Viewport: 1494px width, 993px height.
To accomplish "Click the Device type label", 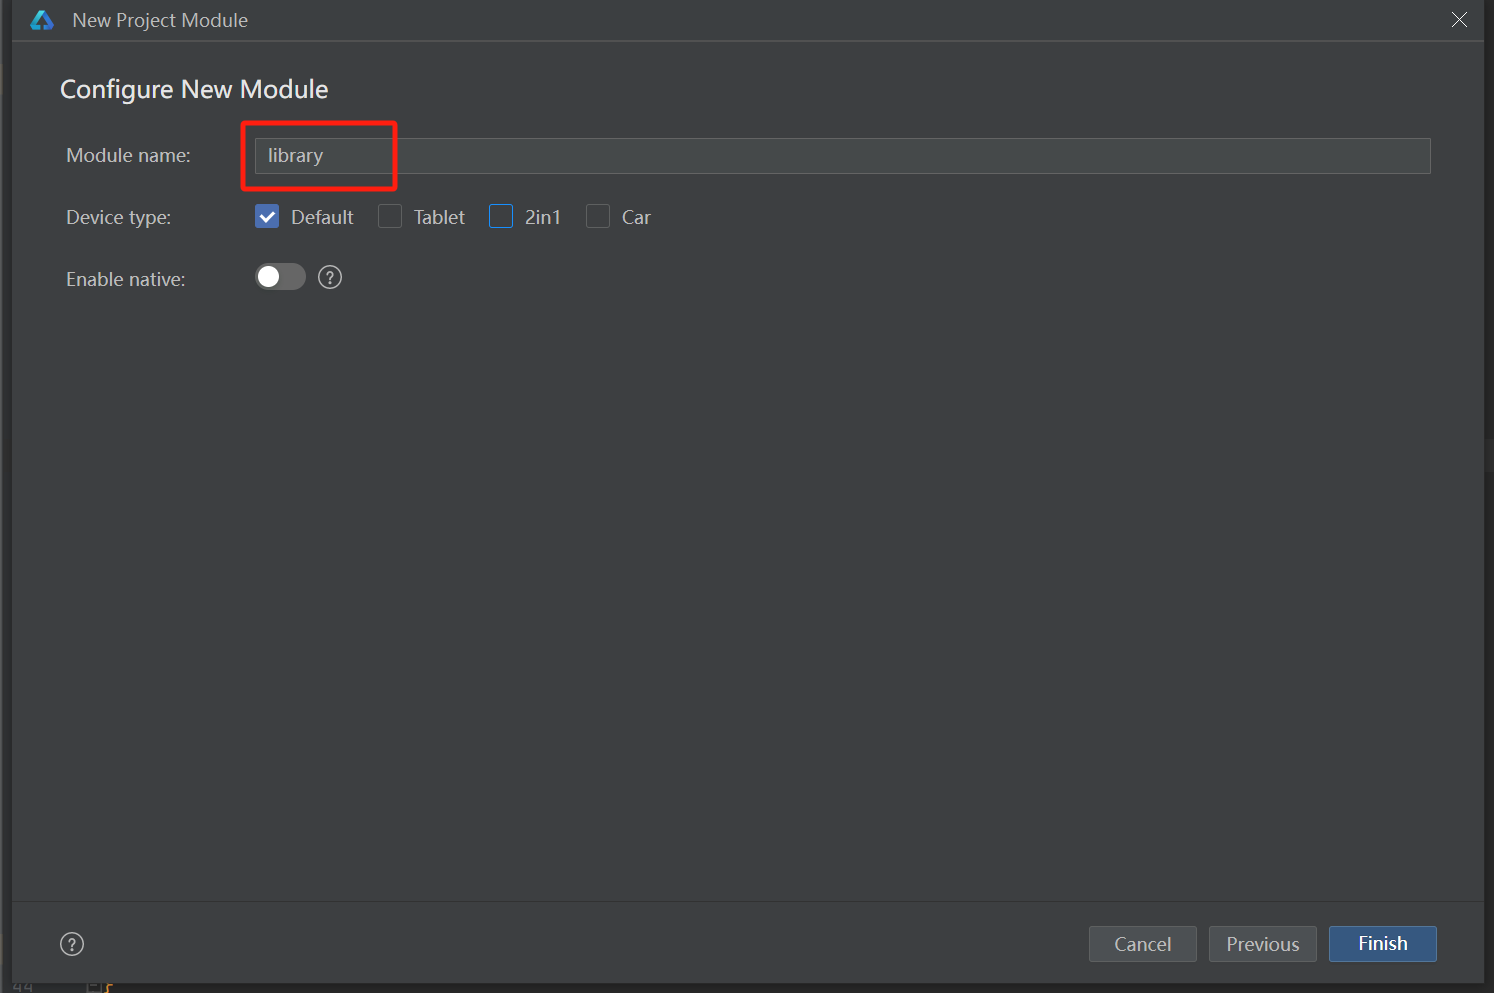I will point(118,217).
